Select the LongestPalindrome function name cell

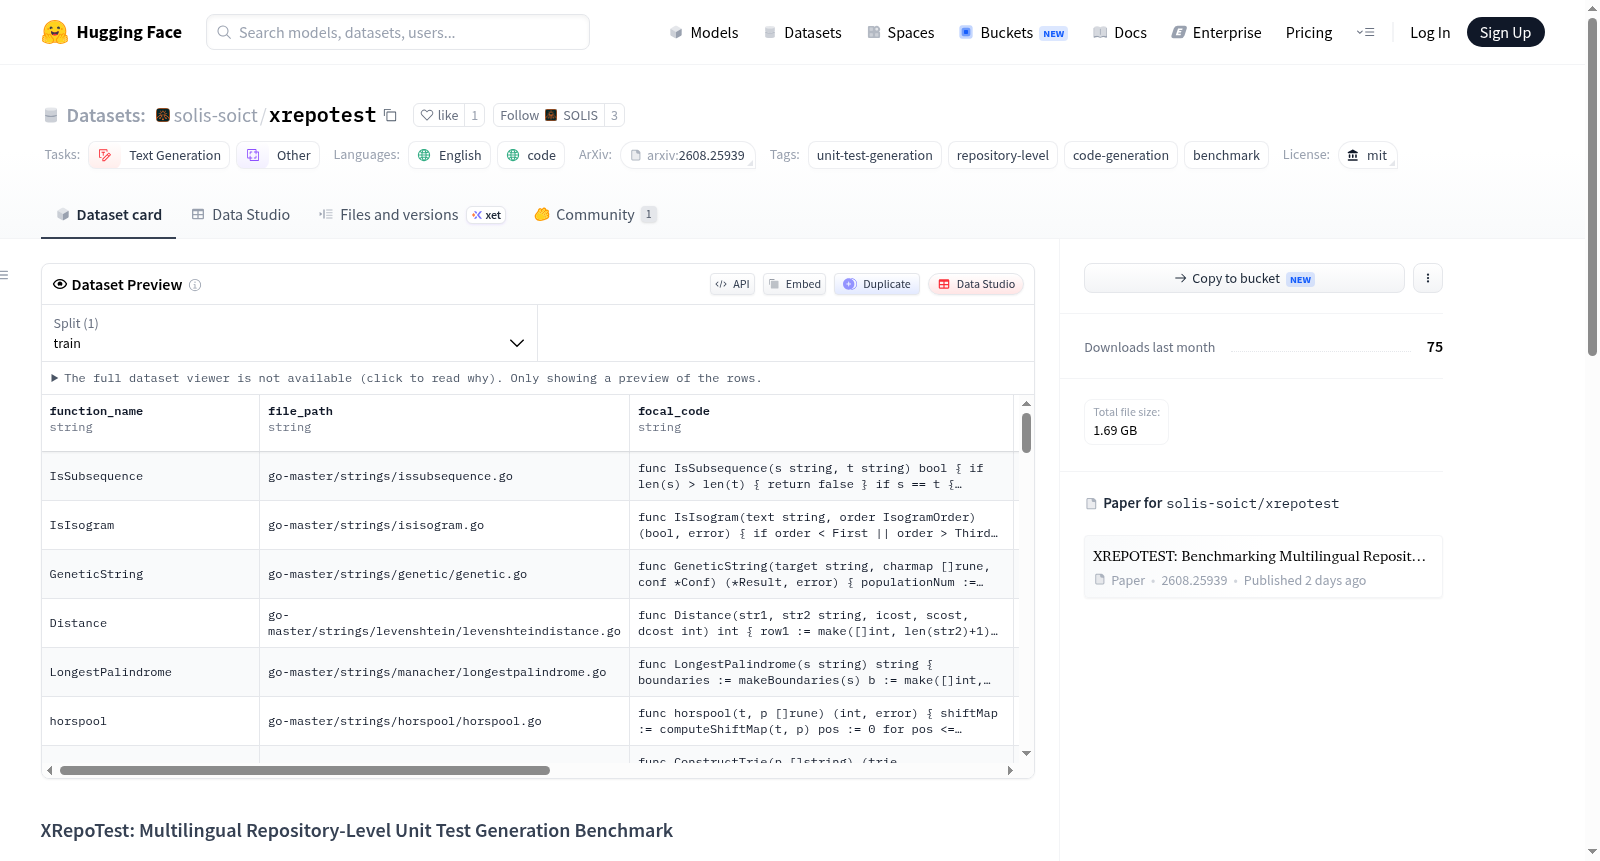coord(150,672)
